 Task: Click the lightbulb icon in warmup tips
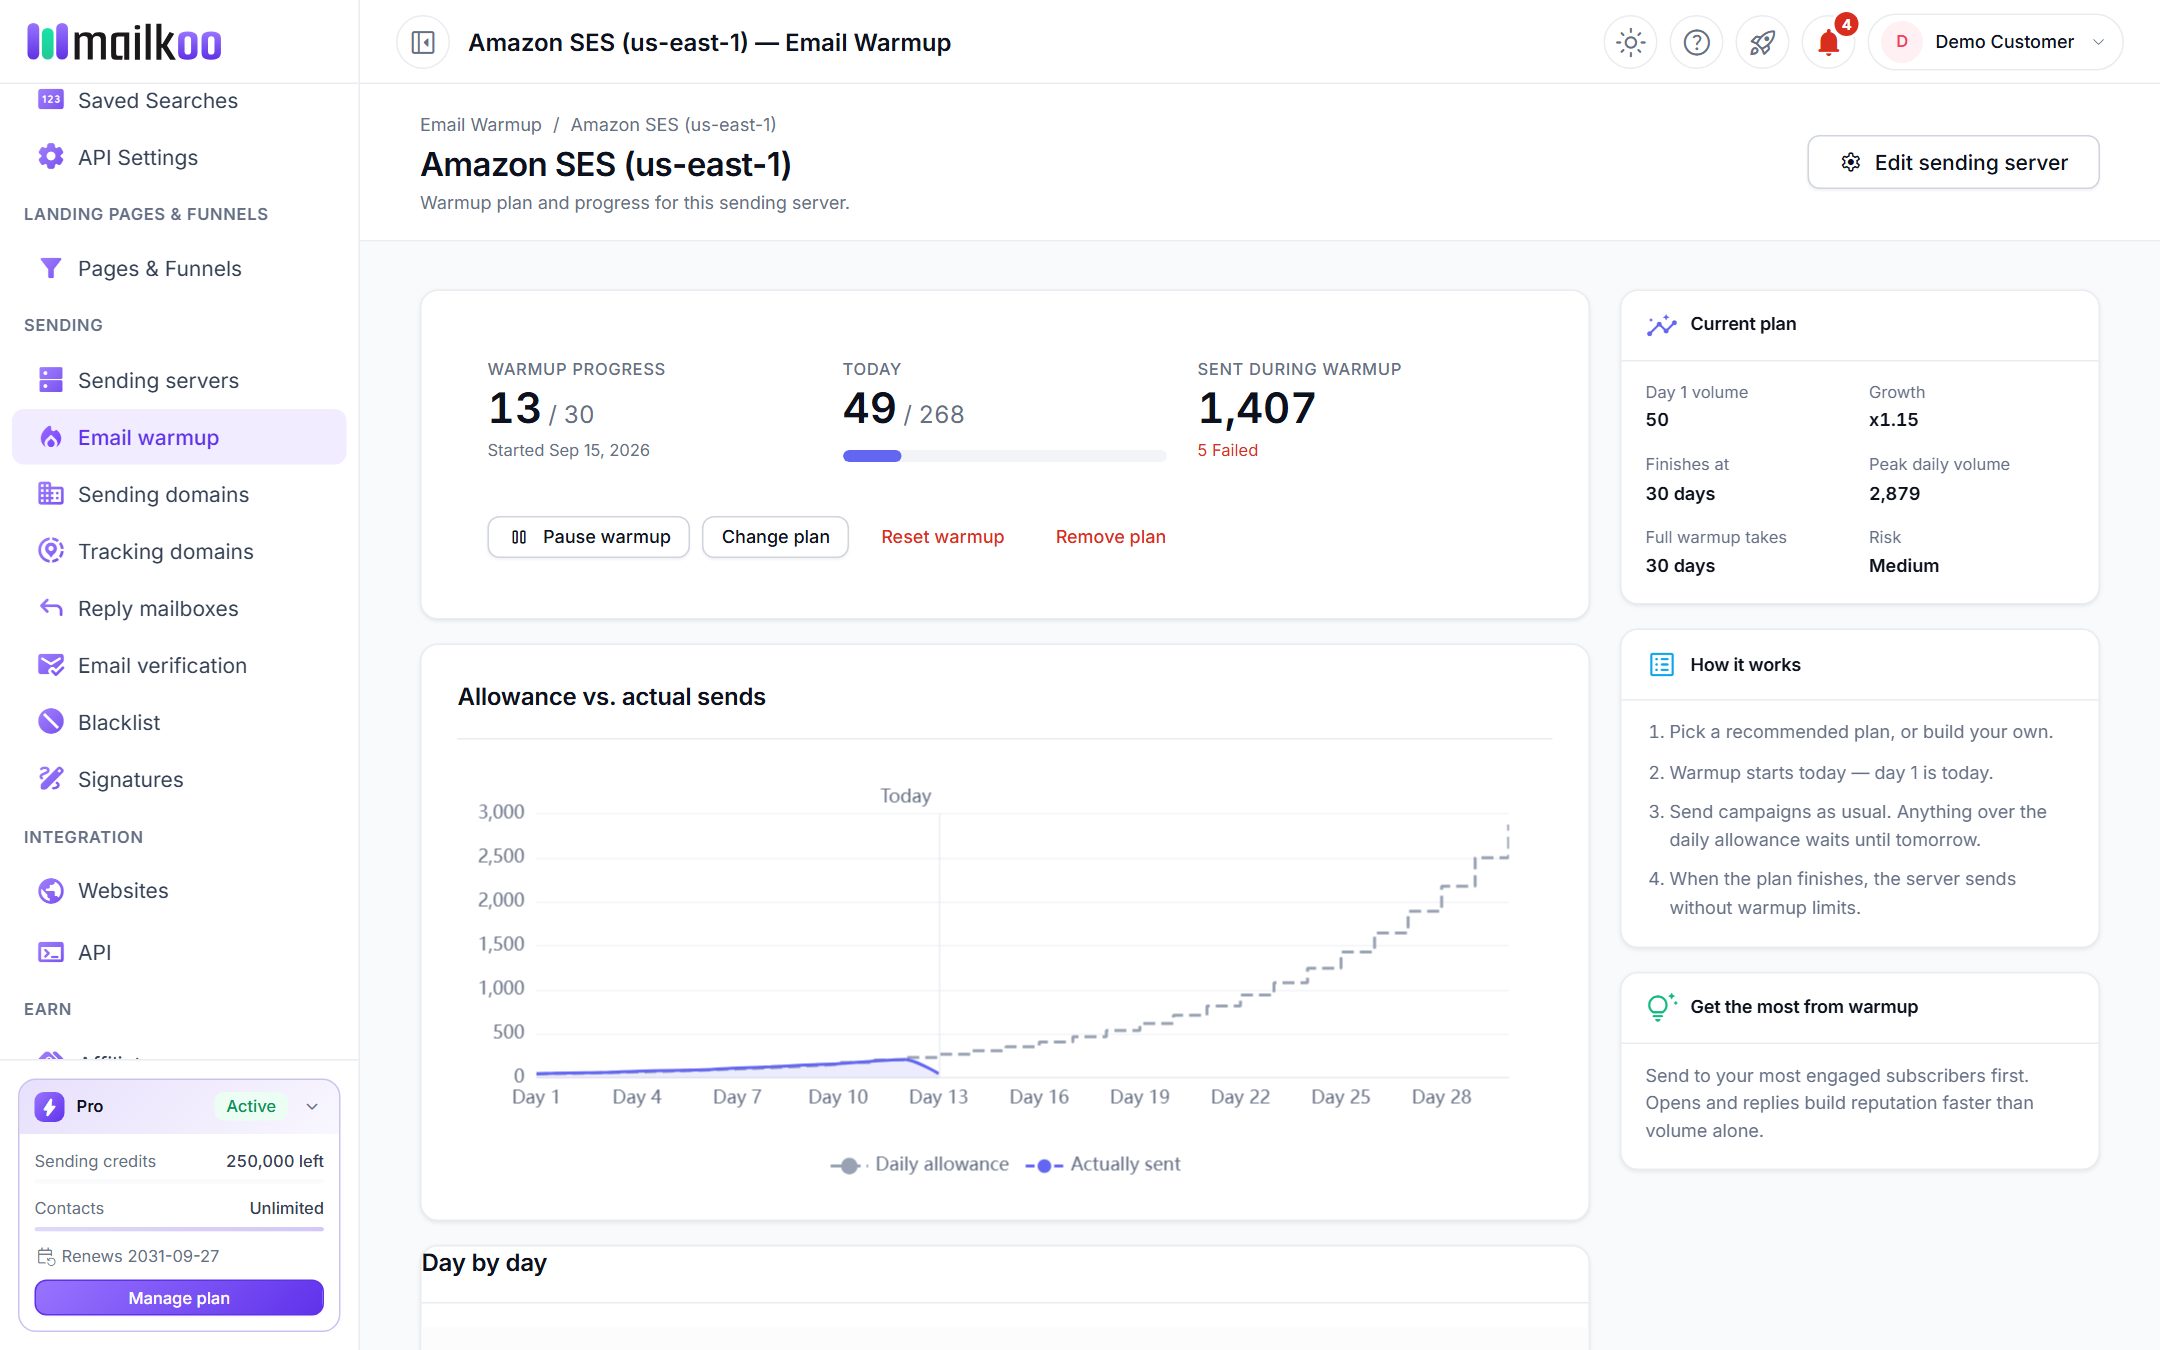tap(1661, 1007)
